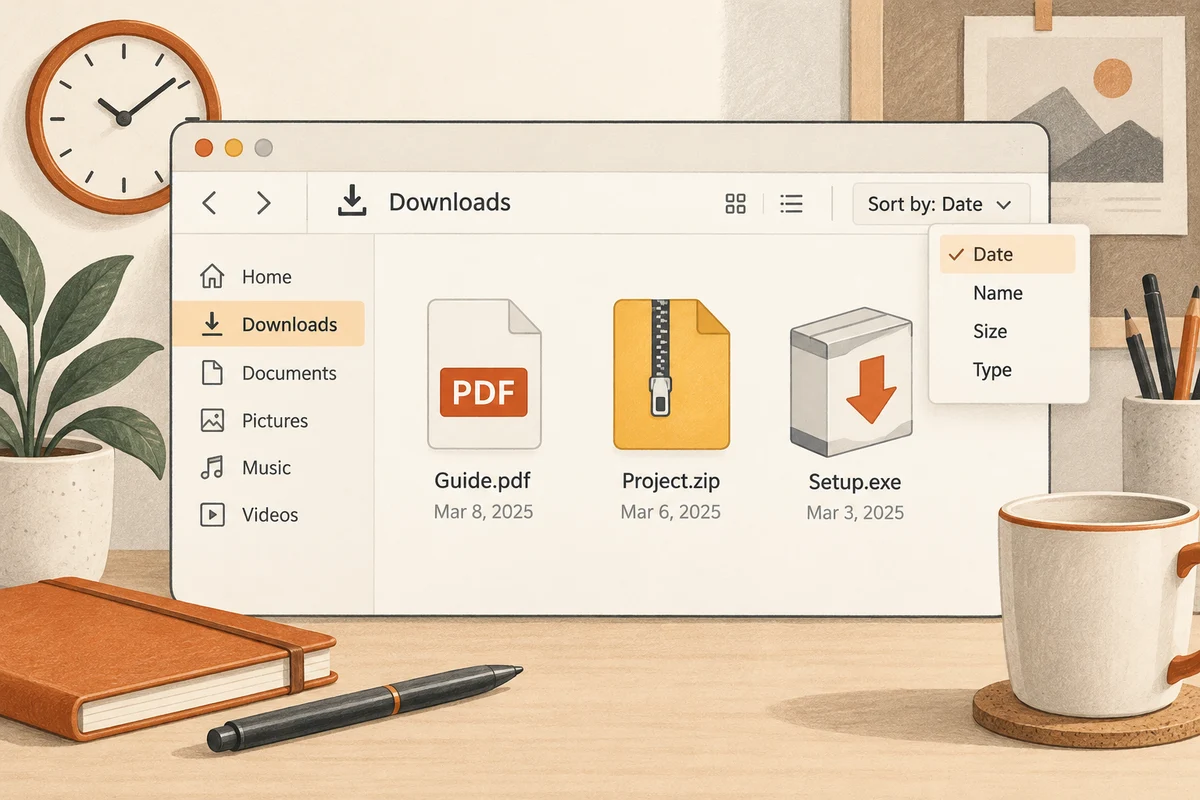The image size is (1200, 800).
Task: Open Videos in the sidebar
Action: tap(268, 515)
